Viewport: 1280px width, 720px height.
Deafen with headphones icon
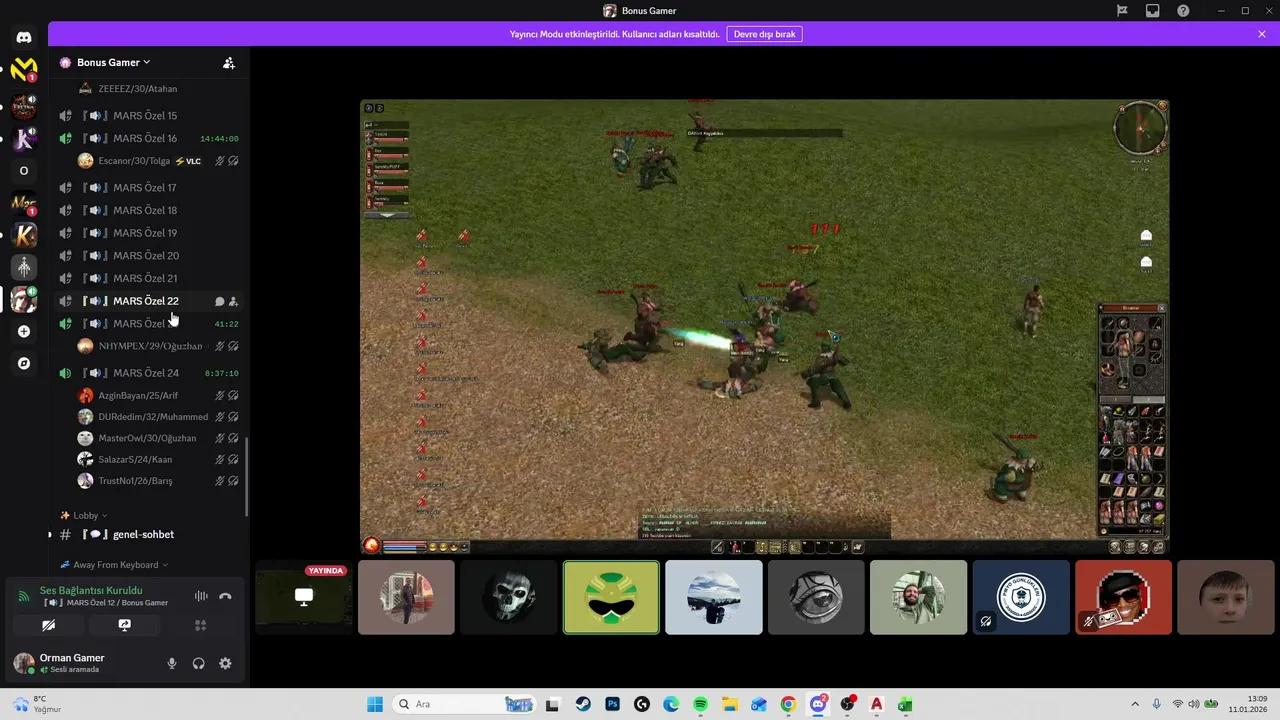199,663
